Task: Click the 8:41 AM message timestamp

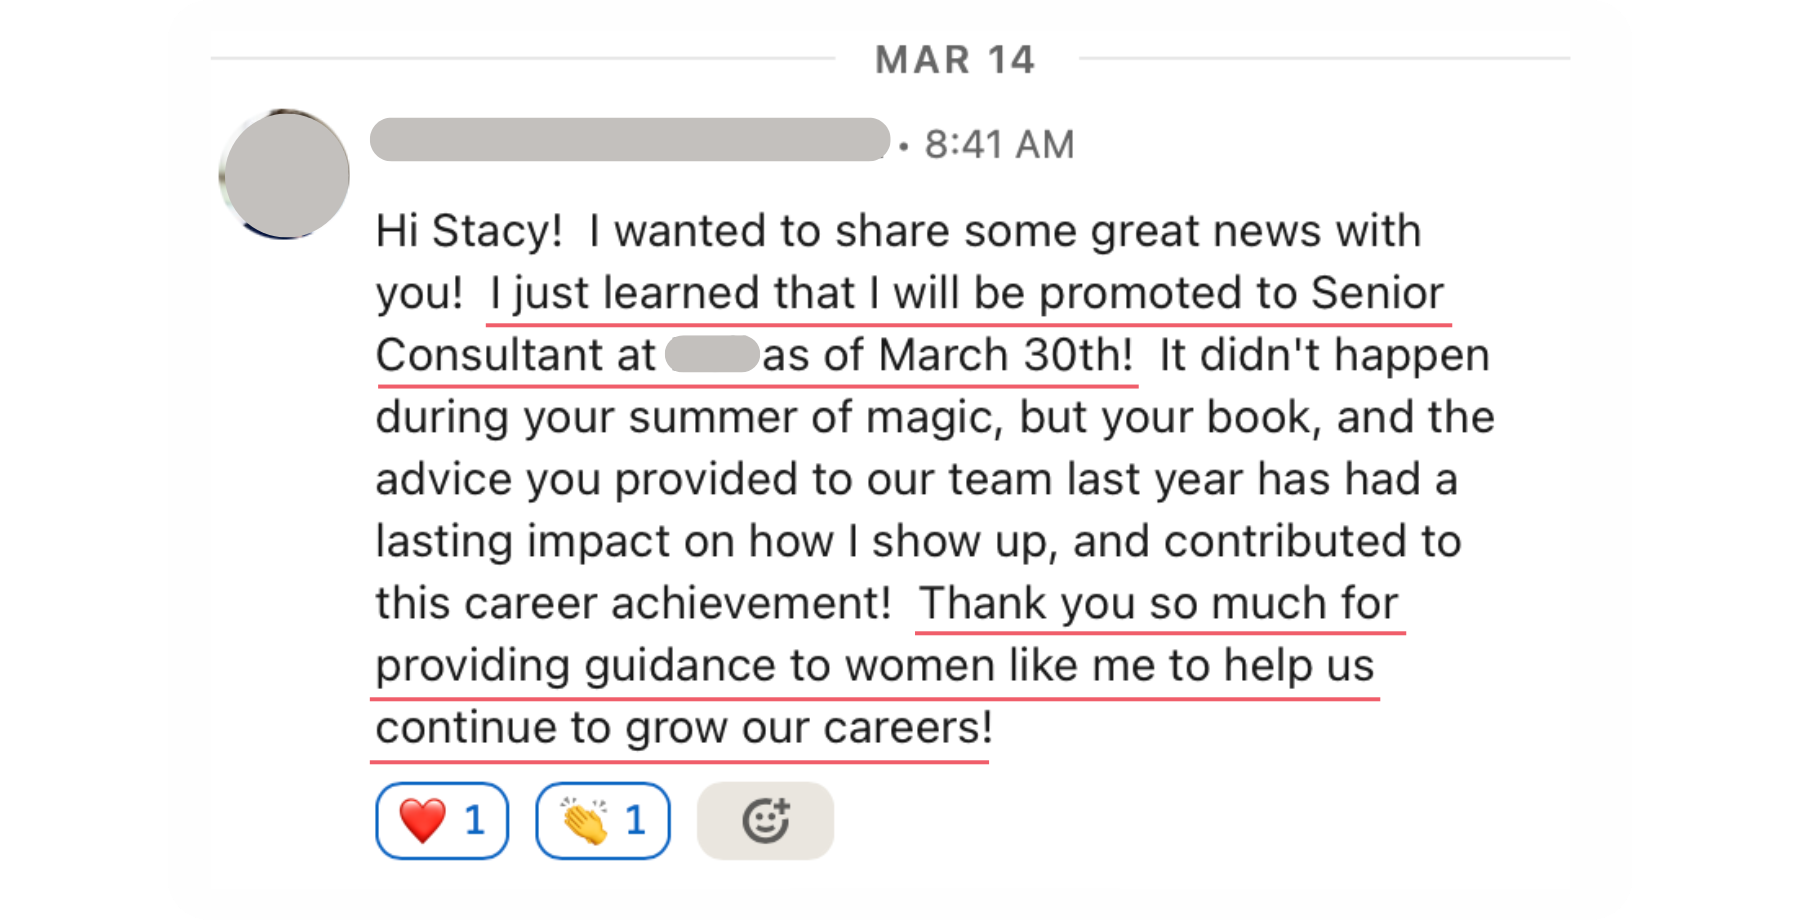Action: (x=999, y=145)
